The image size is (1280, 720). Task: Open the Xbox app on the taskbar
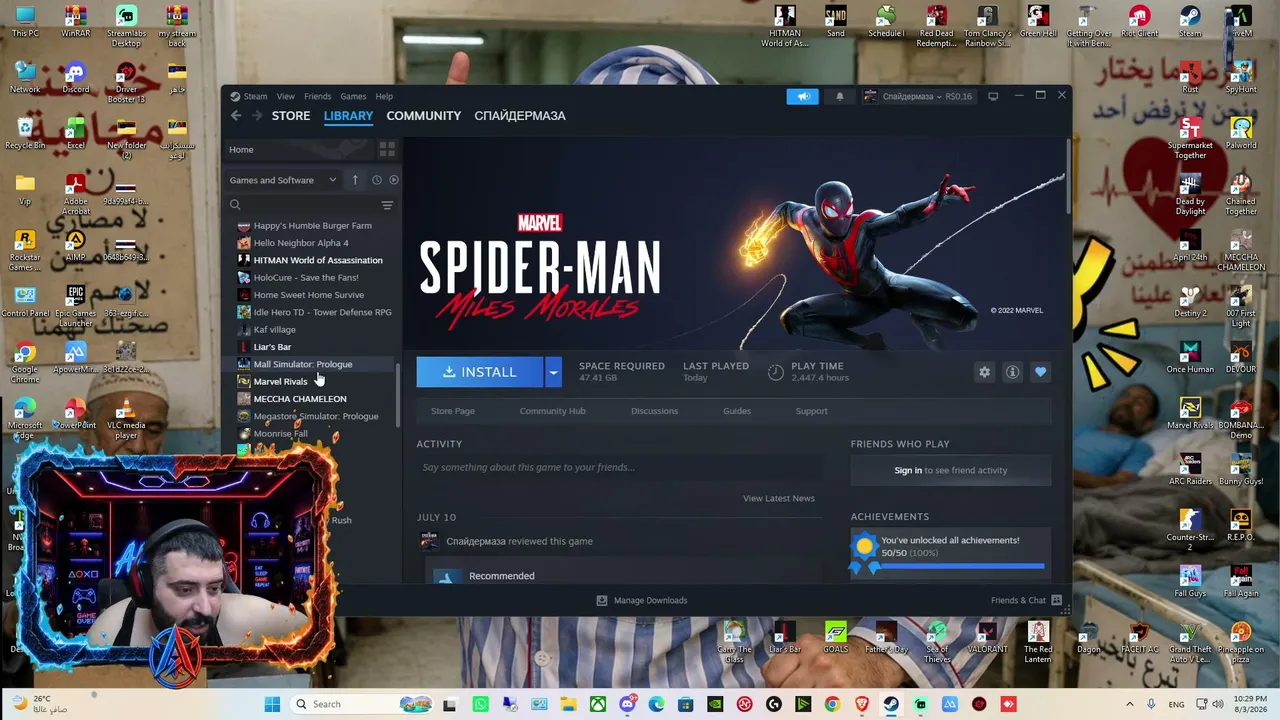pyautogui.click(x=597, y=704)
